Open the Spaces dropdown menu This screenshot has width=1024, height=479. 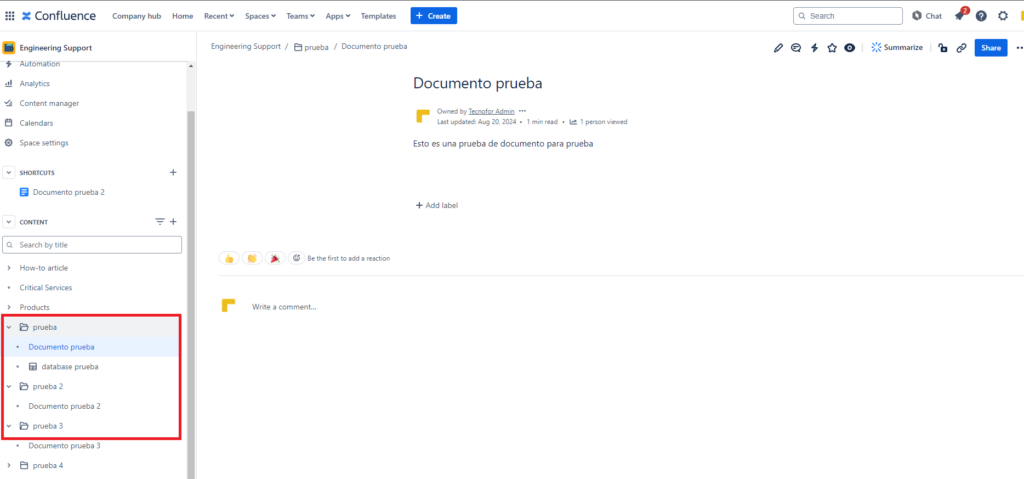pos(261,16)
